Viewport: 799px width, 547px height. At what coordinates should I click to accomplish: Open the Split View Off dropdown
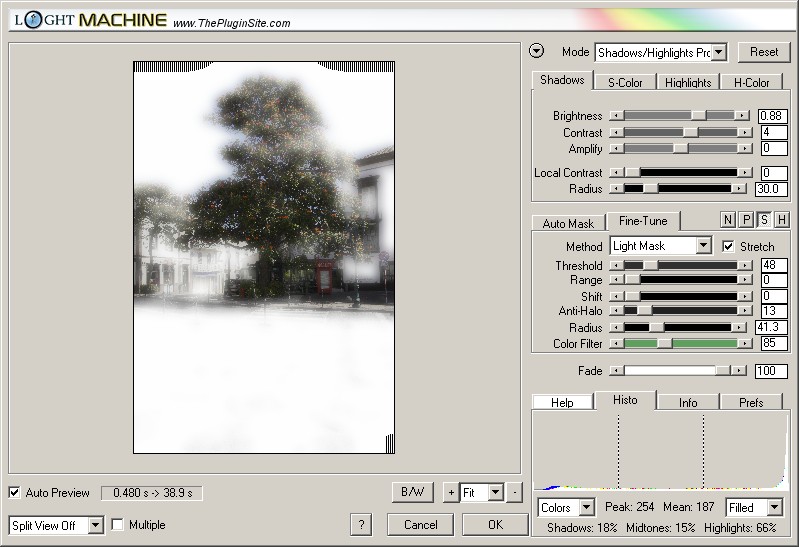pyautogui.click(x=95, y=525)
